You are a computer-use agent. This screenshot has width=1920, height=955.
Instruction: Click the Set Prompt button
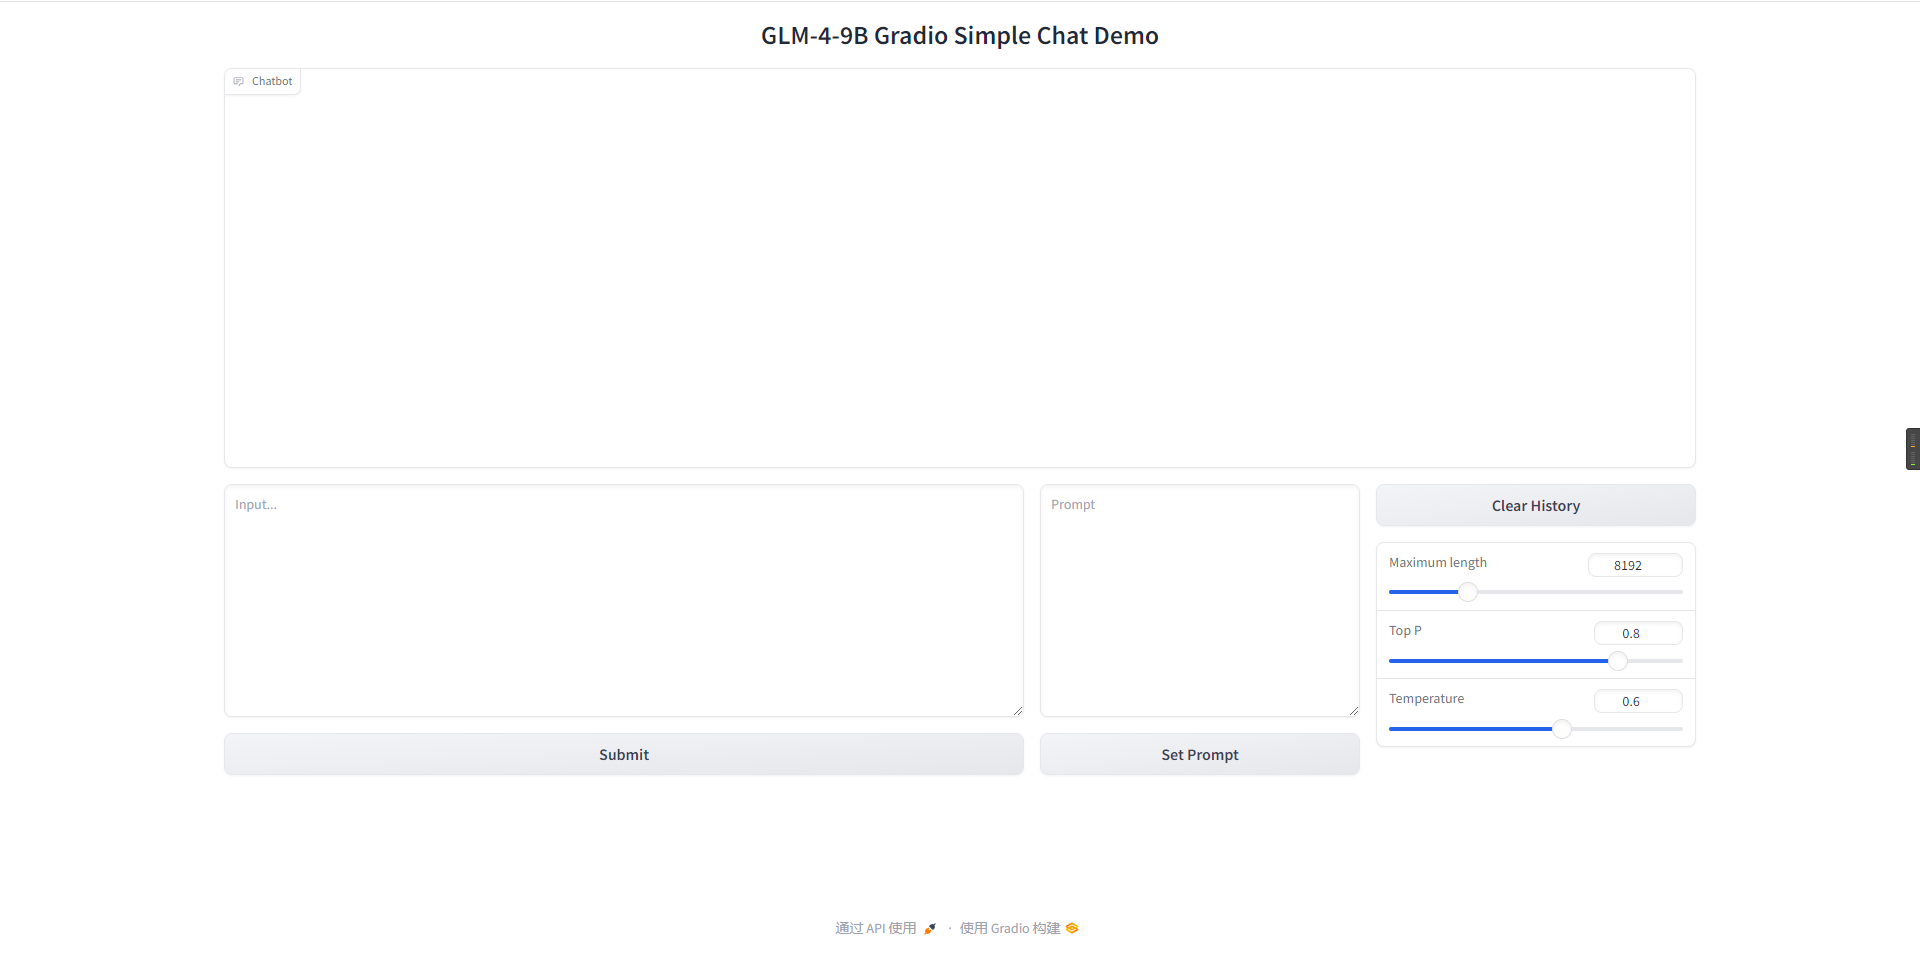coord(1200,754)
